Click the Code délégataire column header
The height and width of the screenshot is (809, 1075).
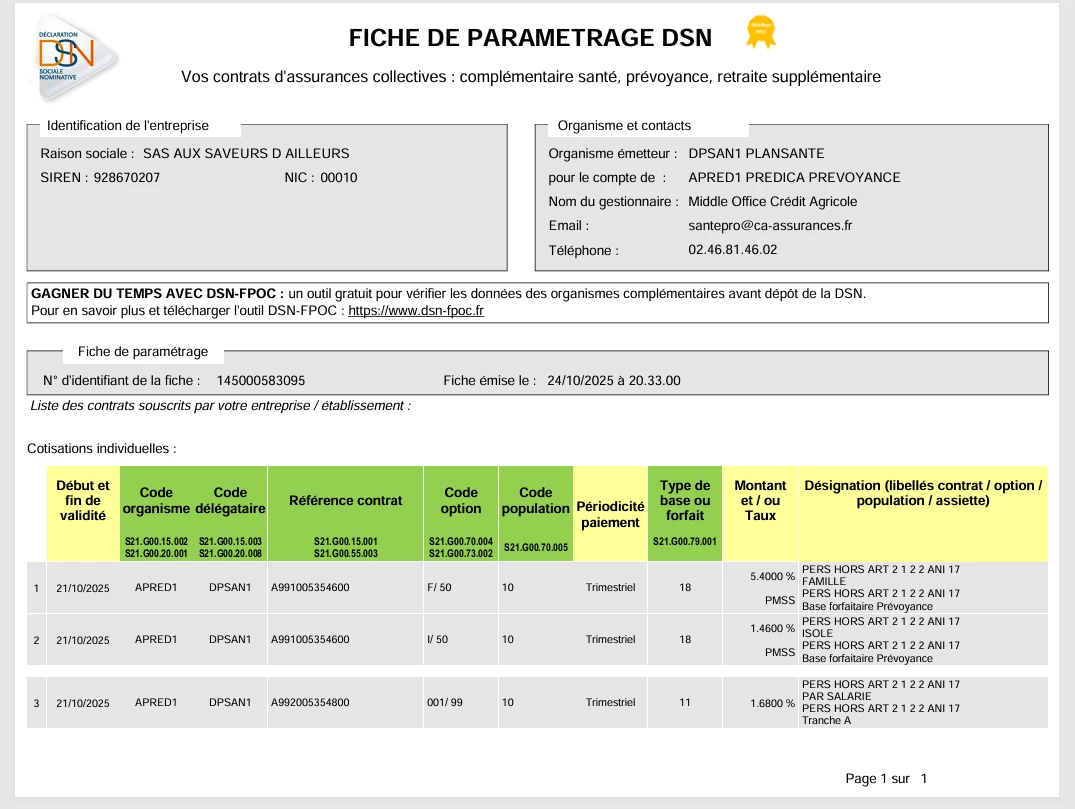pyautogui.click(x=230, y=514)
